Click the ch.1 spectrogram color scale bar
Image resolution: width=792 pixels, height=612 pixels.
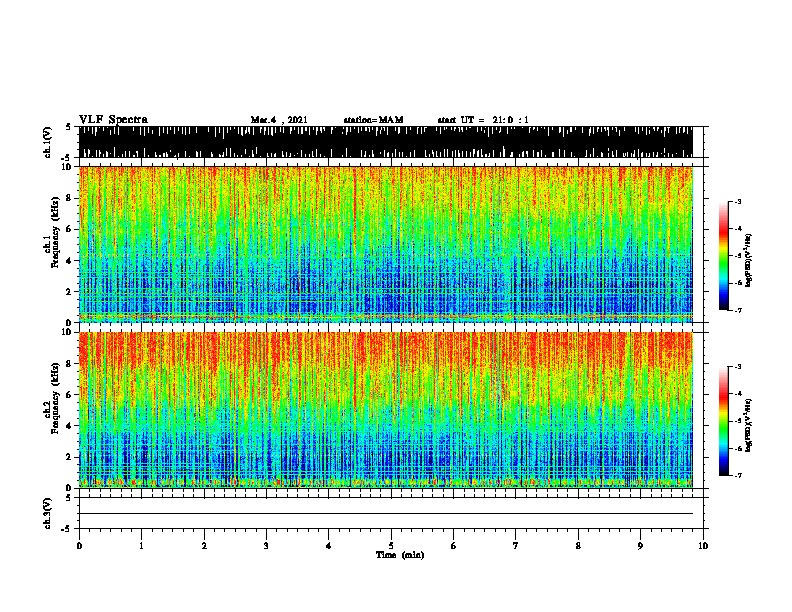click(x=724, y=256)
